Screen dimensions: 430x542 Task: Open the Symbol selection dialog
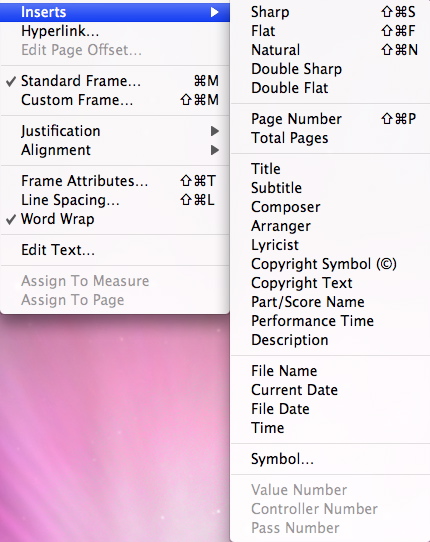click(330, 459)
